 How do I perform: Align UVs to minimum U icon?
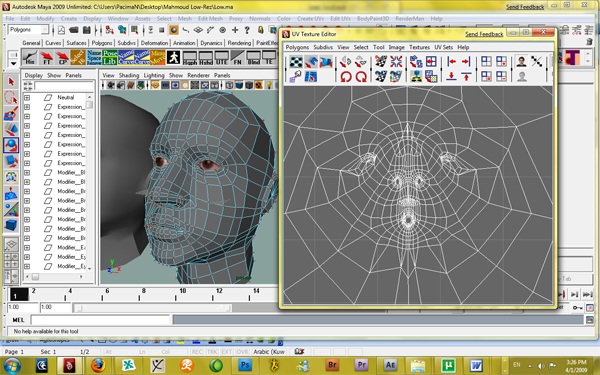pyautogui.click(x=452, y=62)
